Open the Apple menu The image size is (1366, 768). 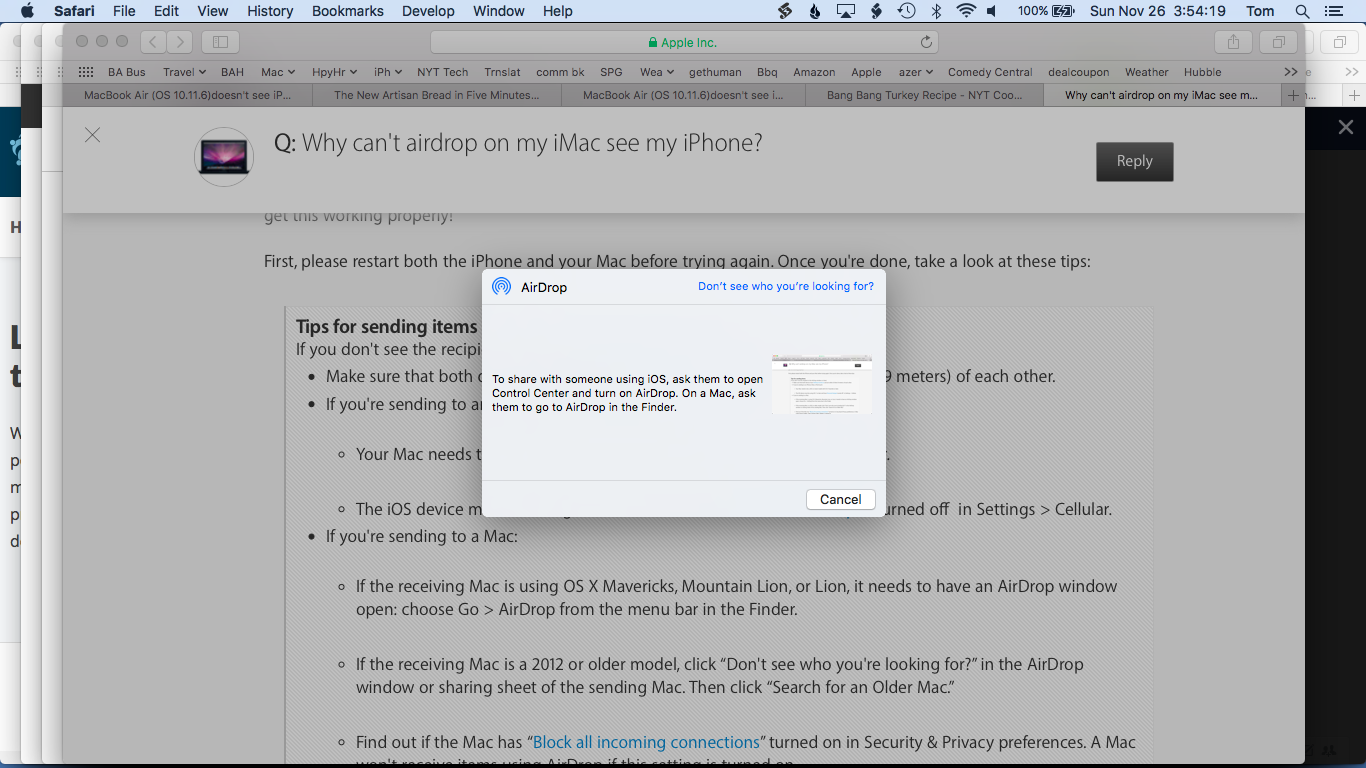click(27, 11)
